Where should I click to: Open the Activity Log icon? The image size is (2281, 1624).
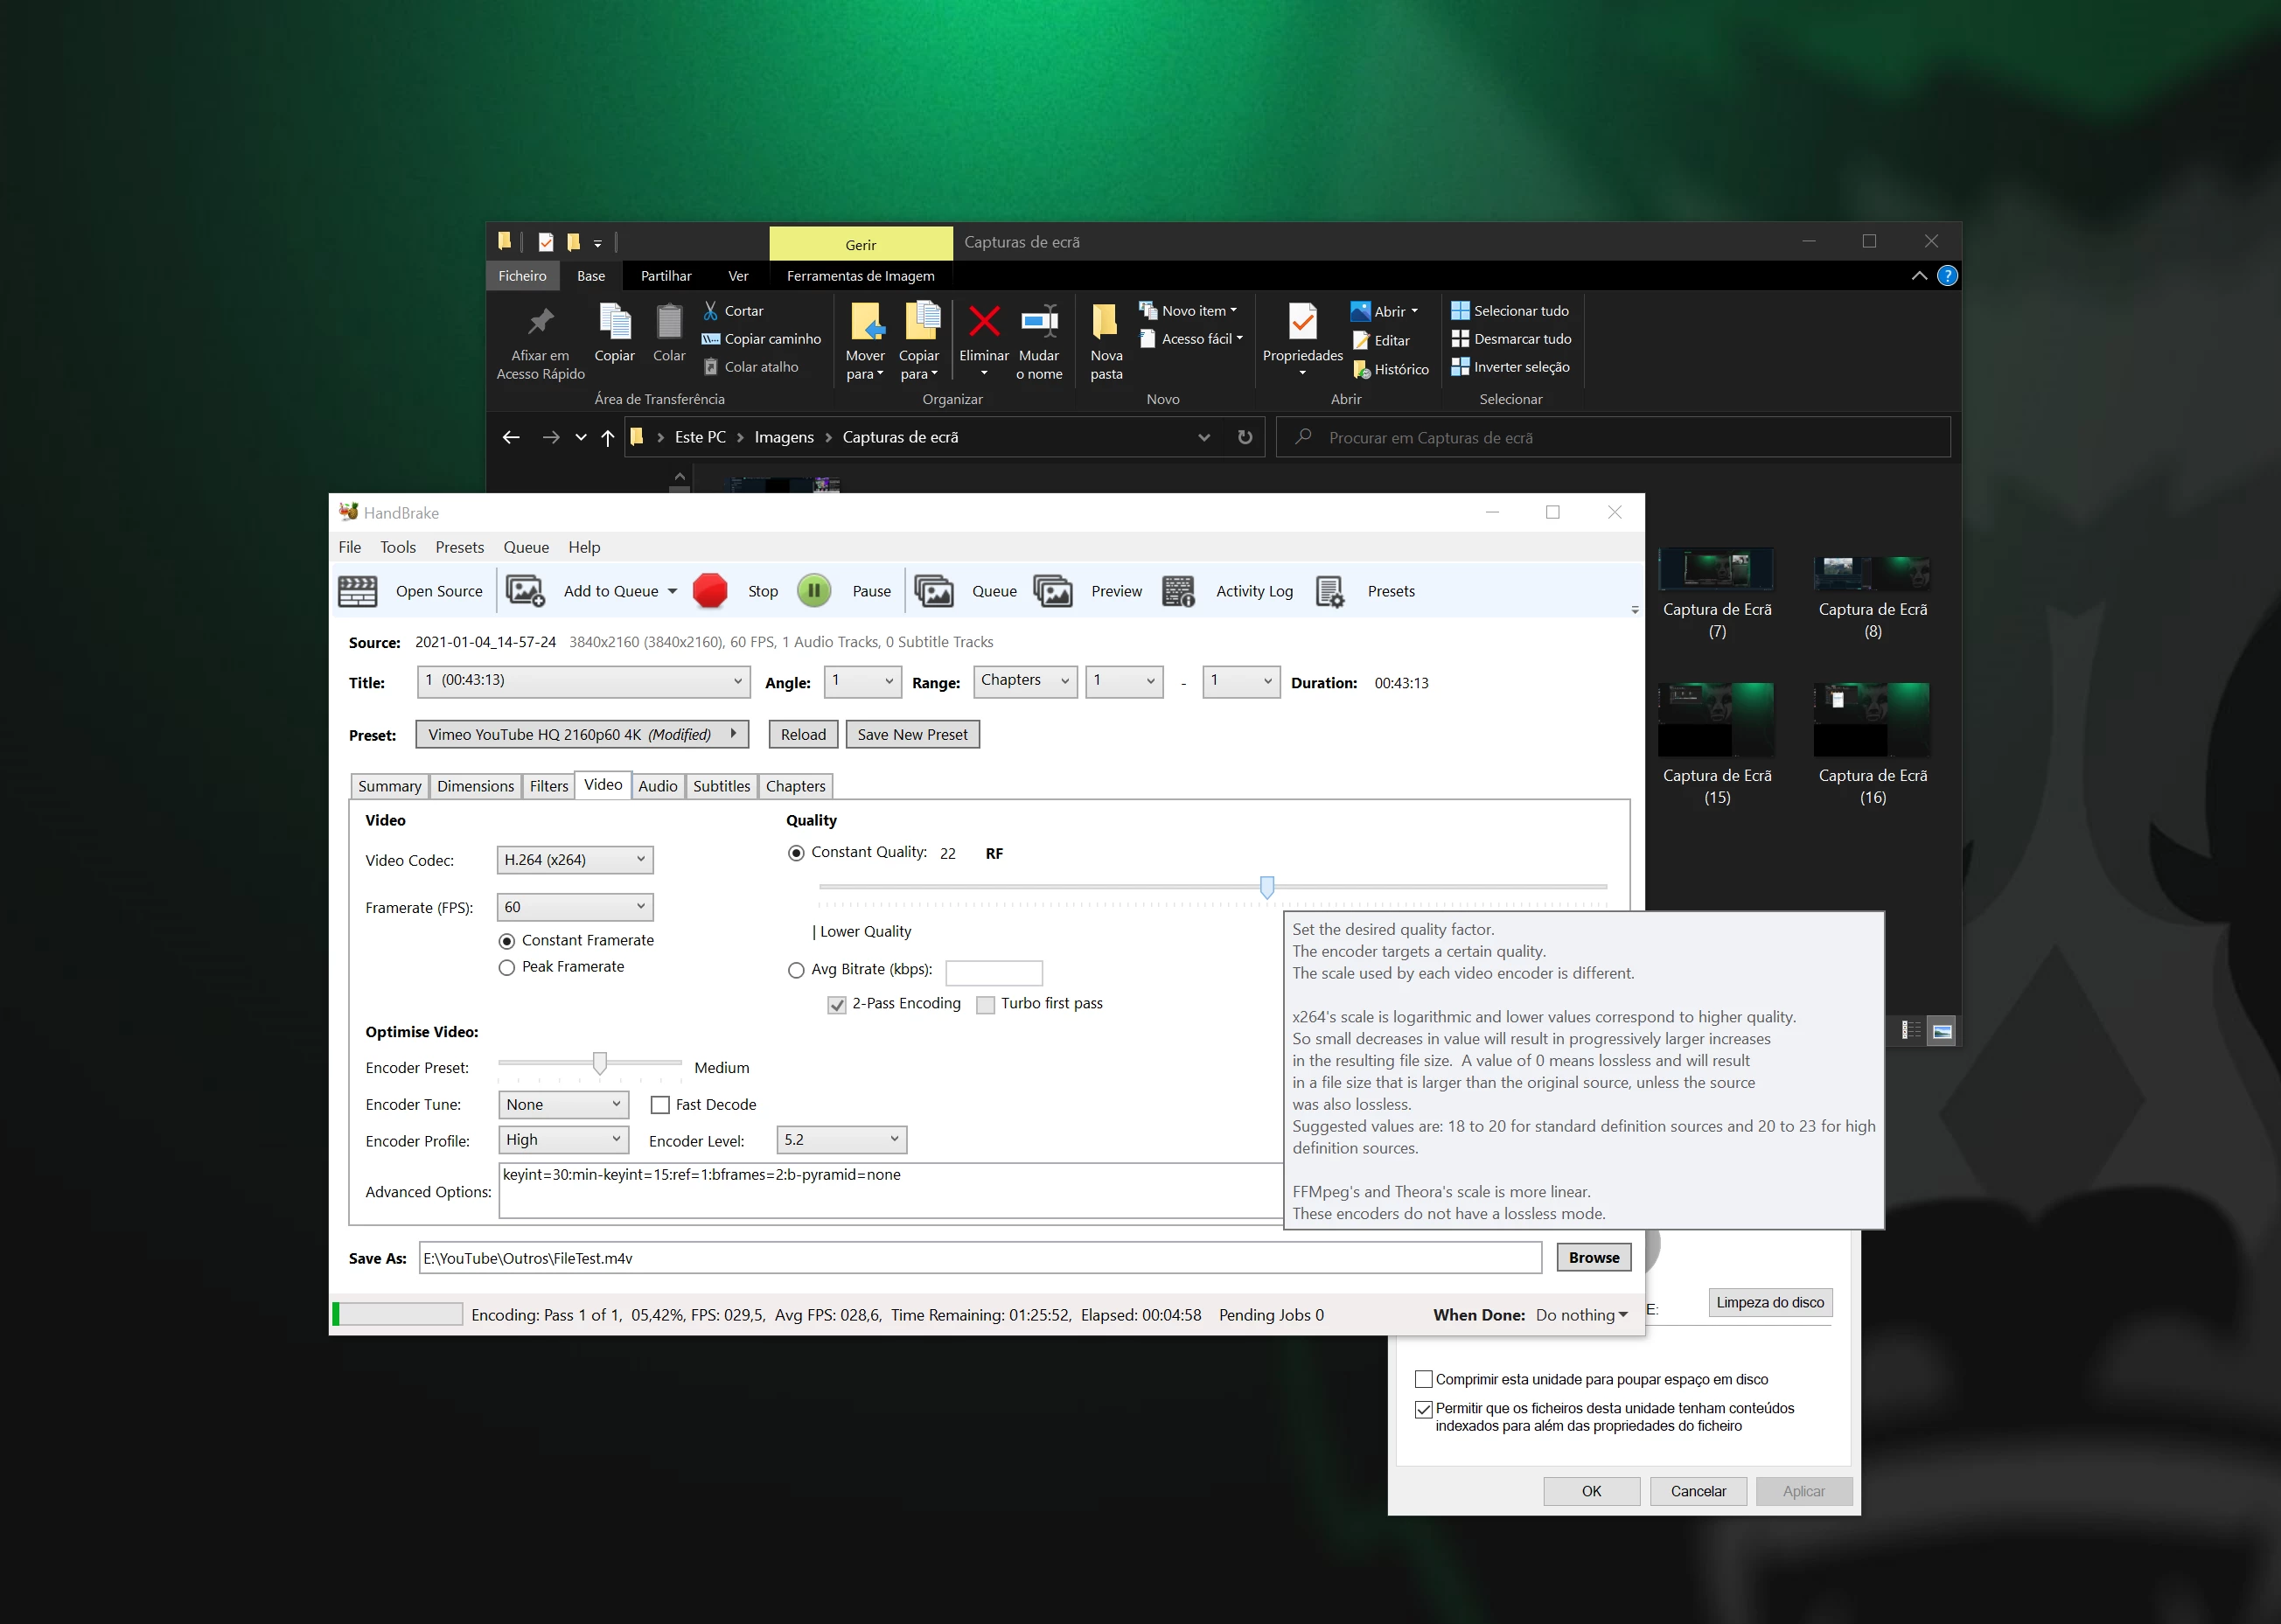1178,591
